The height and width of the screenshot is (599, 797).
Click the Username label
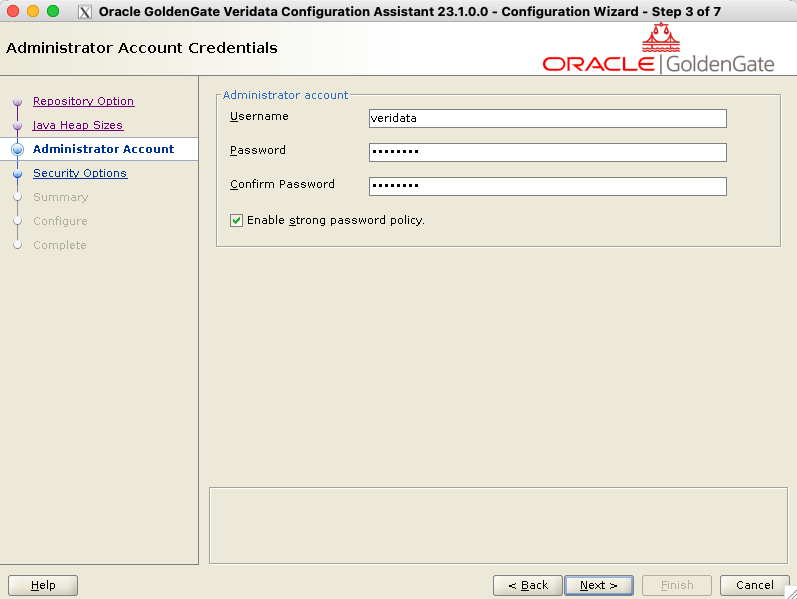(259, 116)
